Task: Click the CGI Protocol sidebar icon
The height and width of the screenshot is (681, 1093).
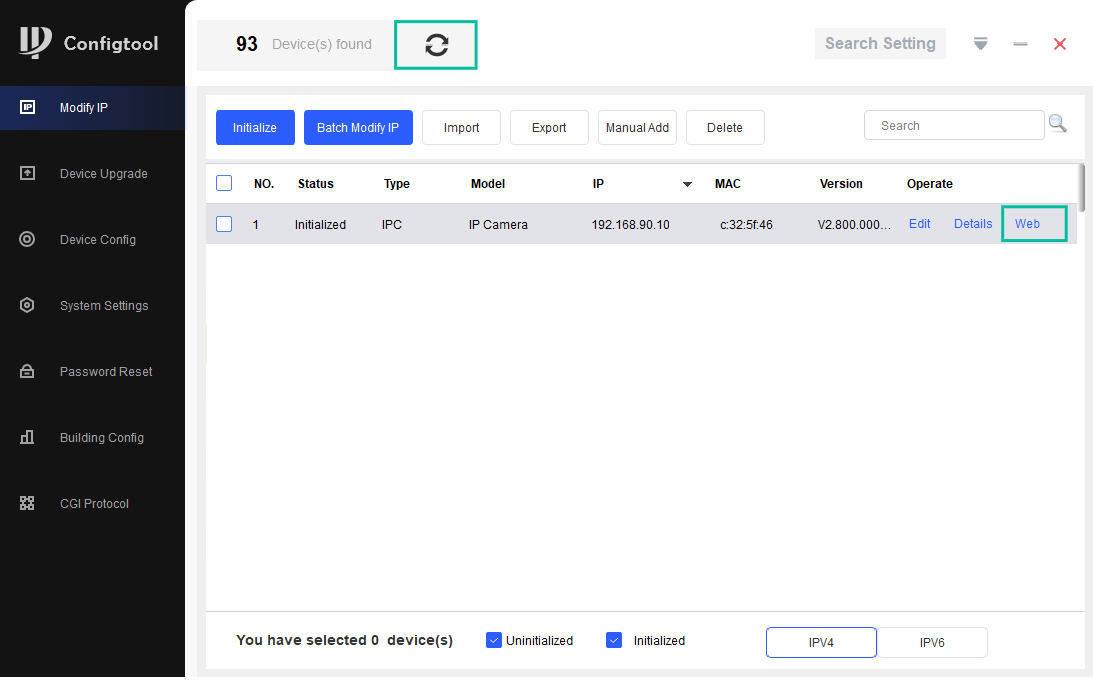Action: point(27,503)
